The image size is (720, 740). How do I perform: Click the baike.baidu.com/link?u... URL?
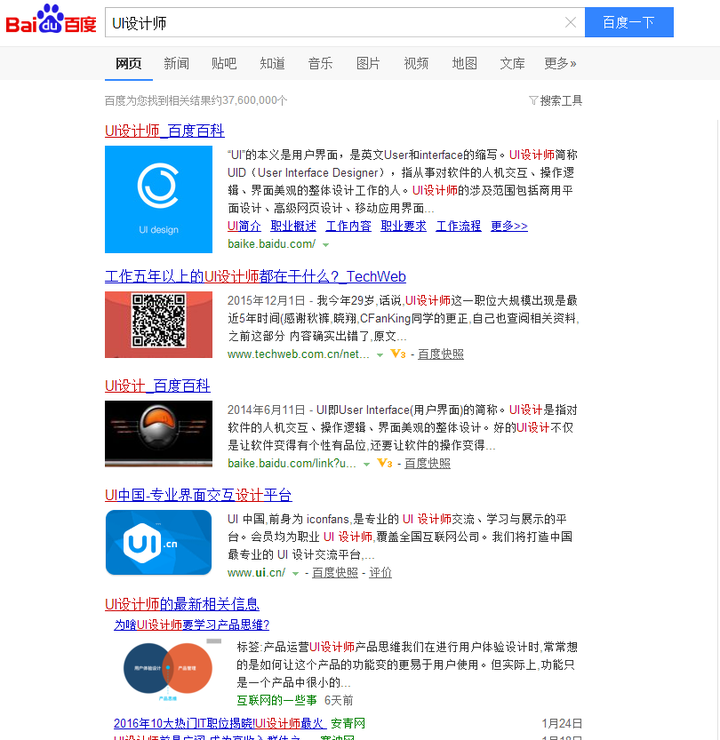[x=292, y=463]
